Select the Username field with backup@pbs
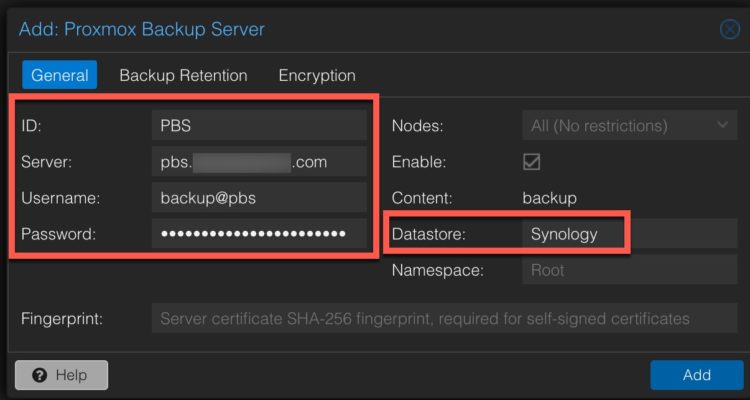750x400 pixels. click(x=259, y=198)
